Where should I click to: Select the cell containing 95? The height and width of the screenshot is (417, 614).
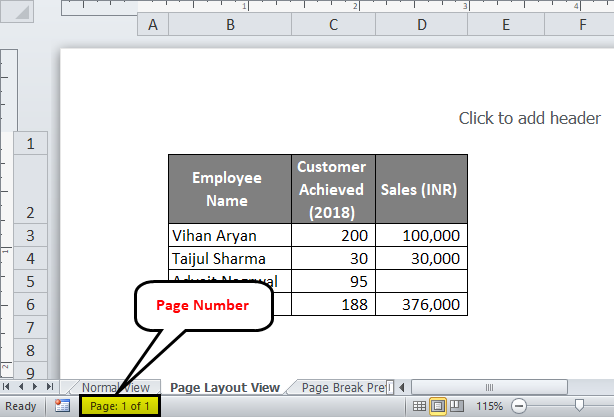click(x=333, y=281)
